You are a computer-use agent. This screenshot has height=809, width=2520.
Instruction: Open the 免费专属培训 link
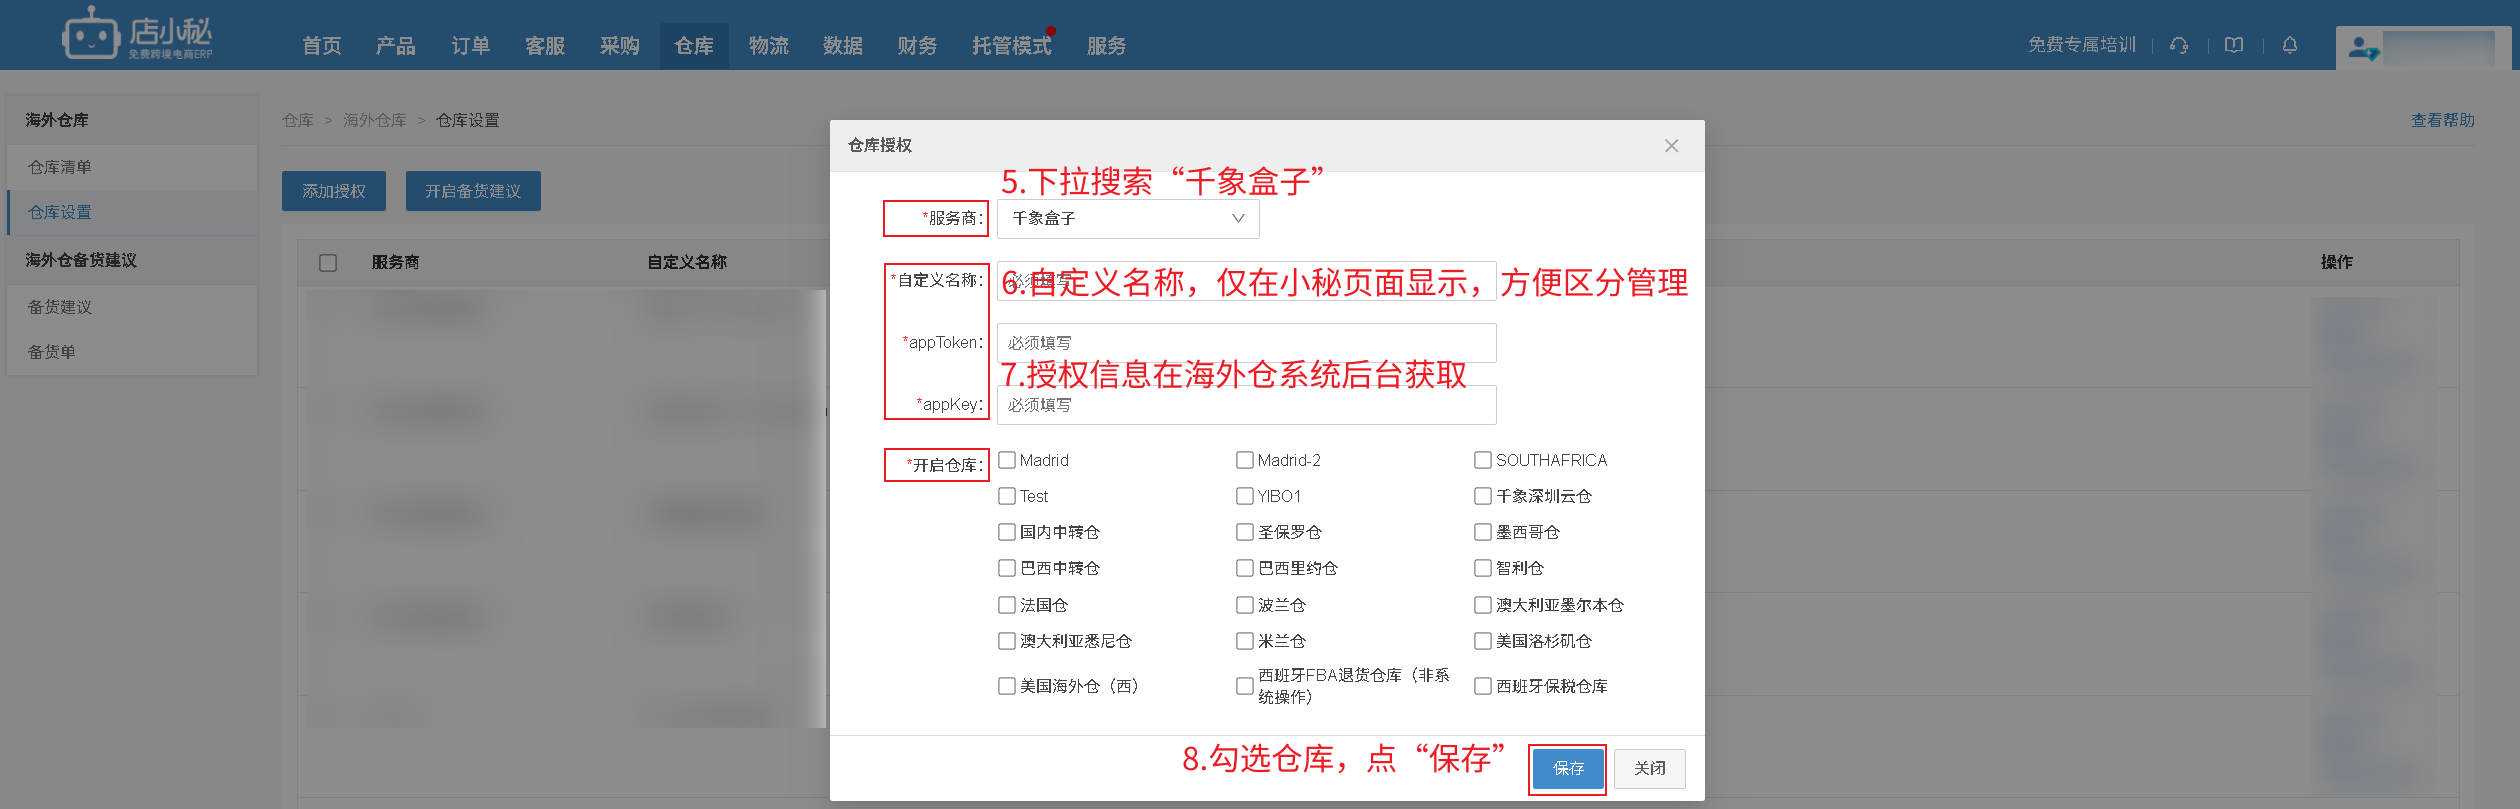click(2082, 45)
